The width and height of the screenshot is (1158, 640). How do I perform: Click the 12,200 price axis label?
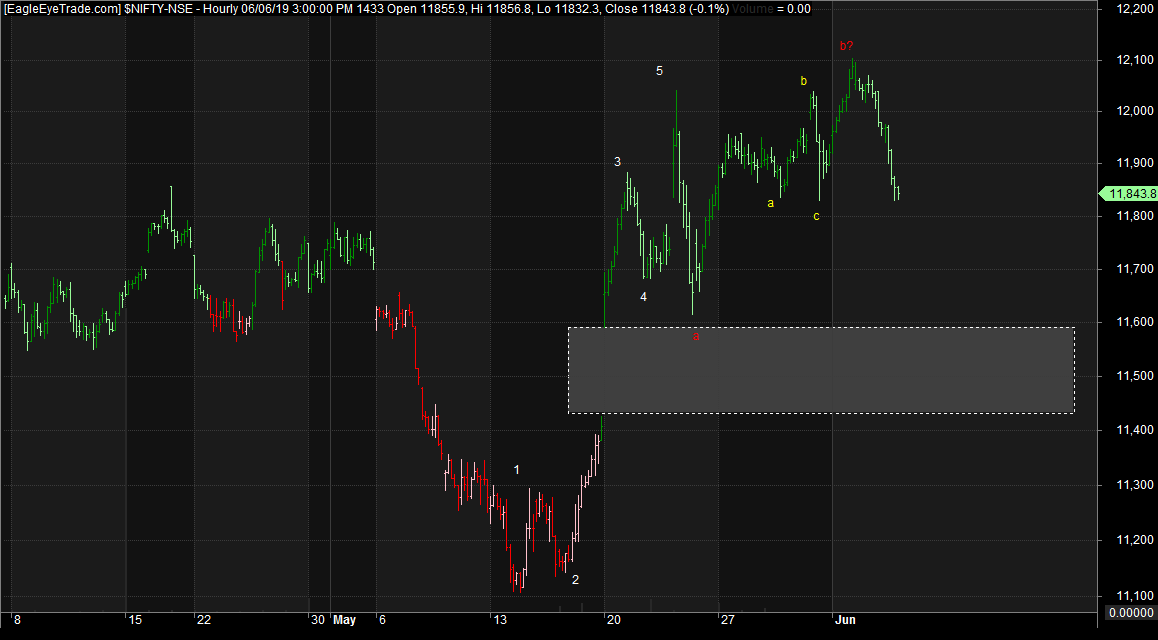click(1134, 8)
